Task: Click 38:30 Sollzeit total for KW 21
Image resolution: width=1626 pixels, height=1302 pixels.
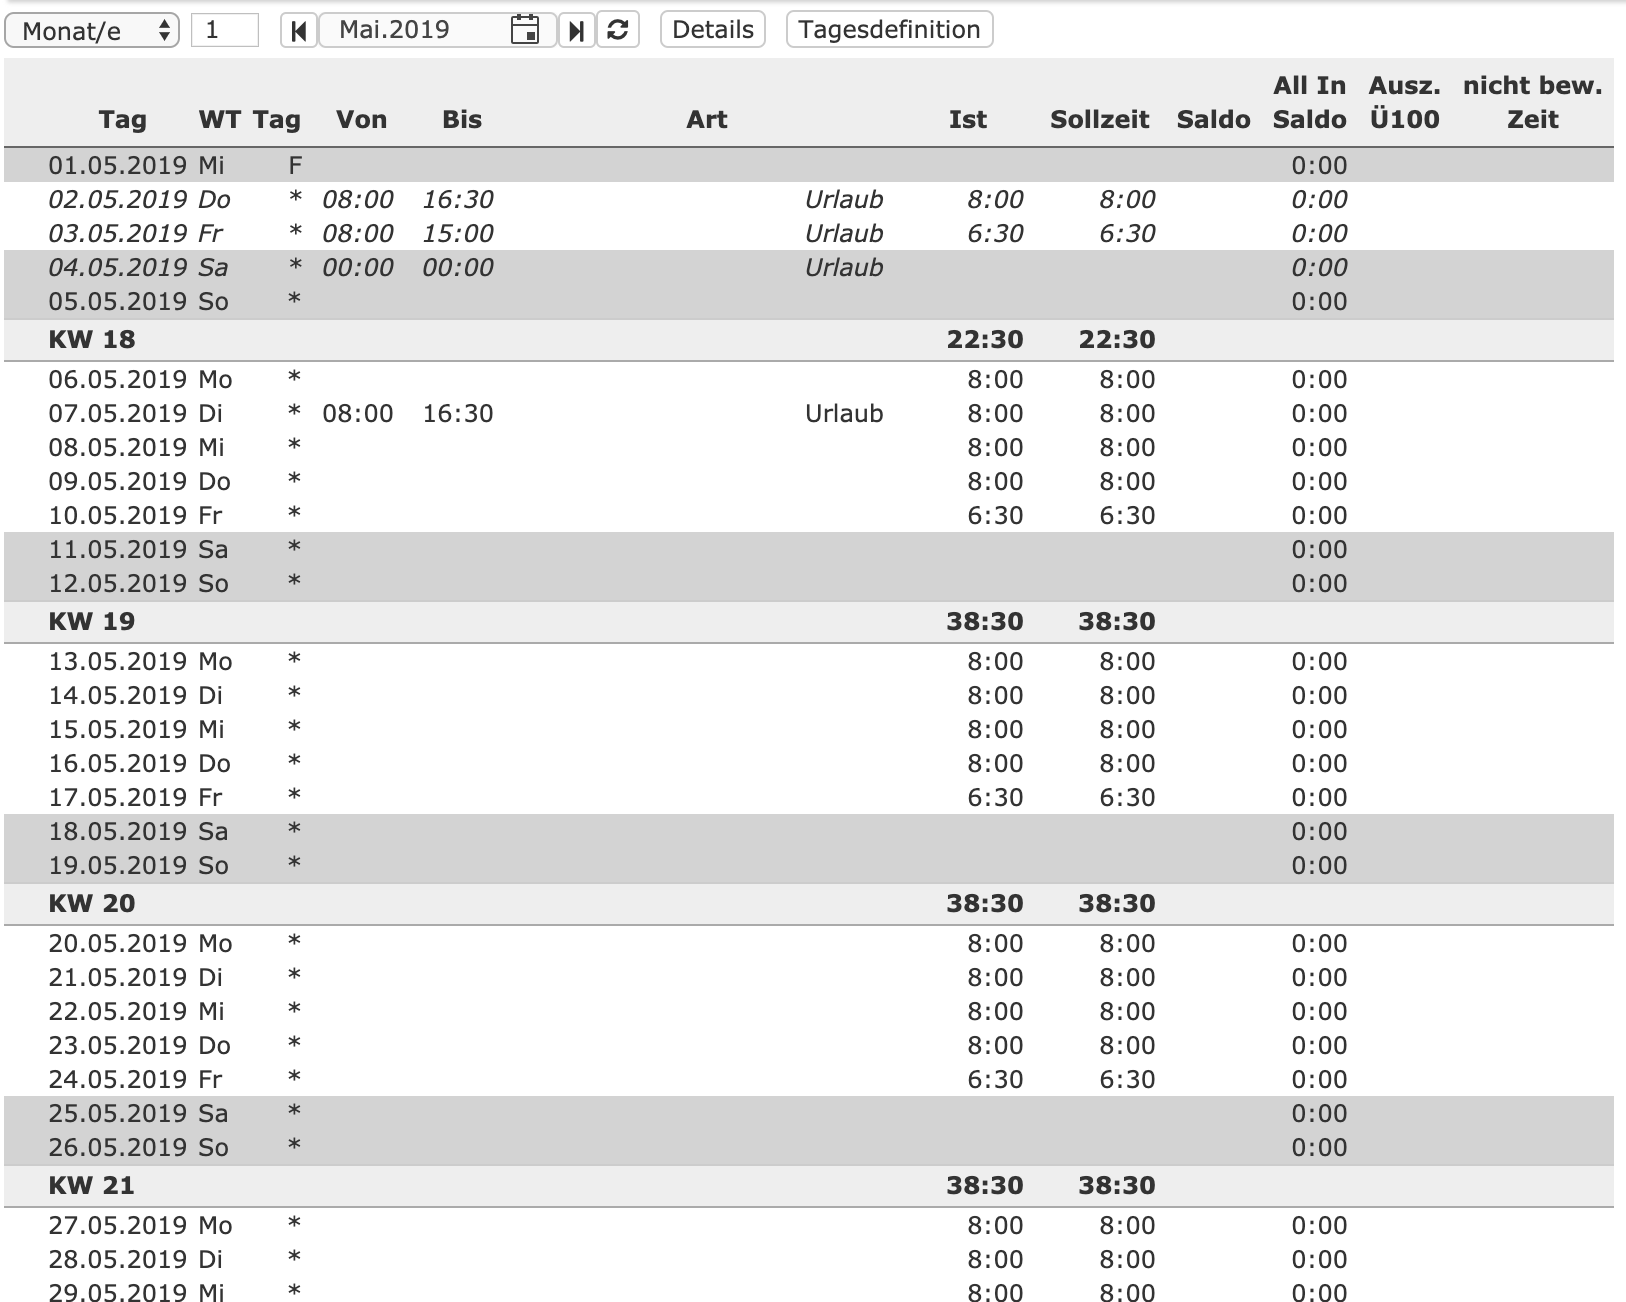Action: click(1117, 1185)
